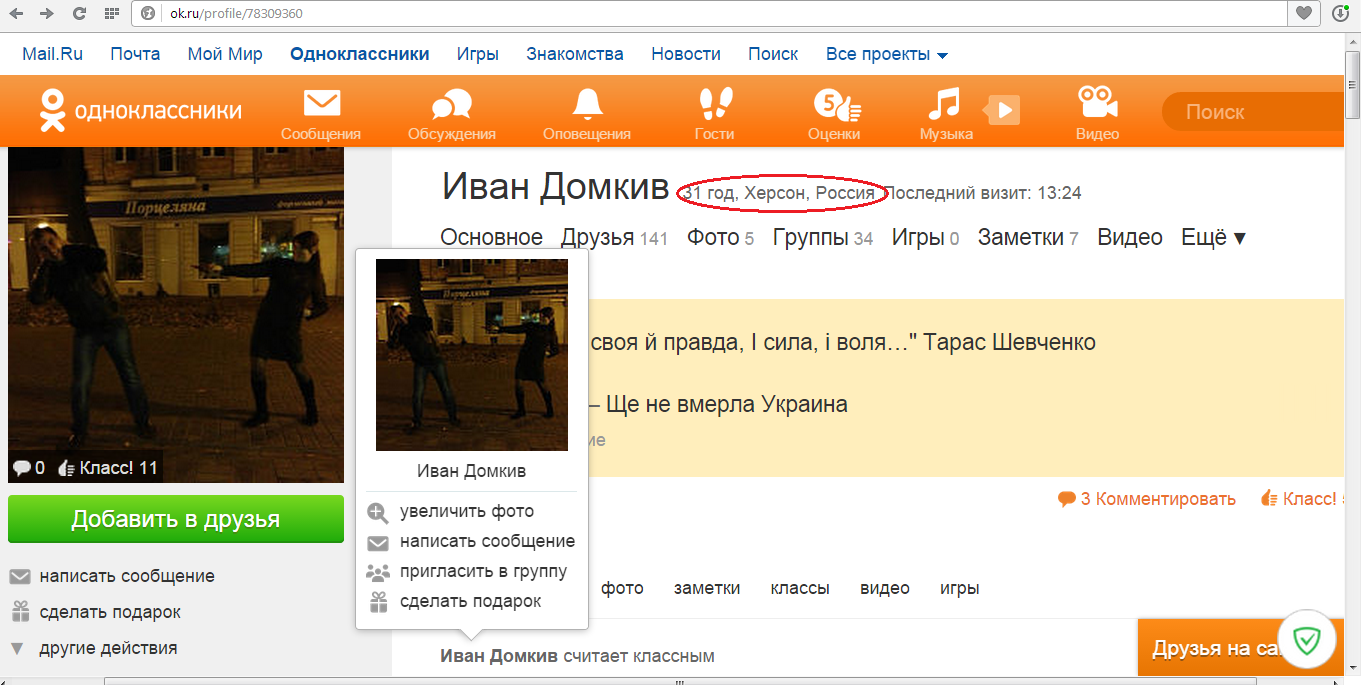Click the popup profile photo thumbnail

pos(472,355)
